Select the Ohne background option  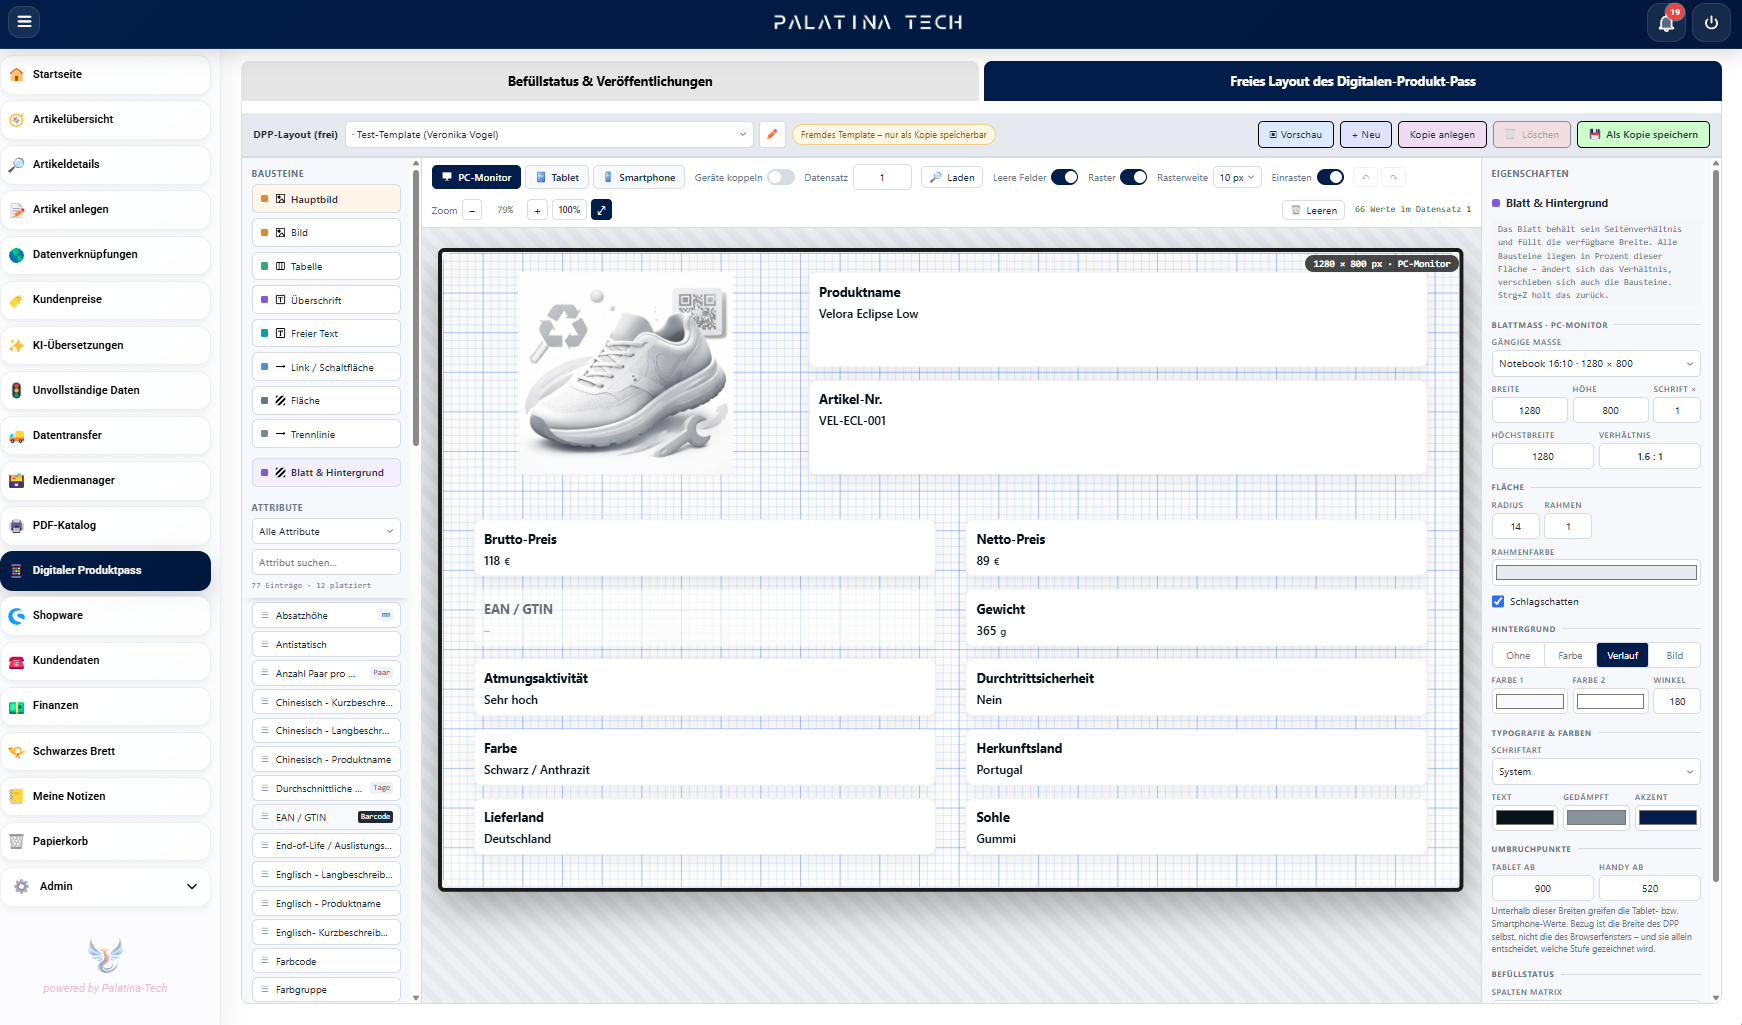pyautogui.click(x=1518, y=656)
